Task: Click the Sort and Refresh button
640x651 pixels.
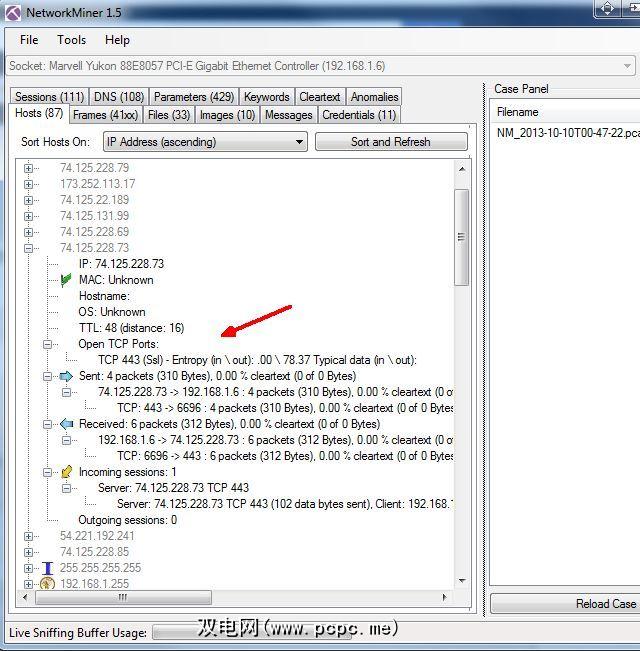Action: pyautogui.click(x=391, y=142)
